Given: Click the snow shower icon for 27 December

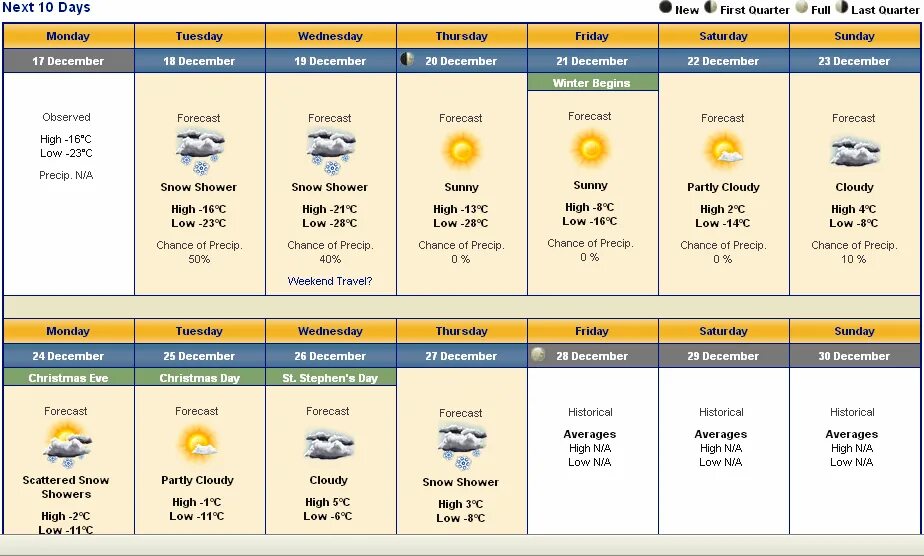Looking at the screenshot, I should pos(463,448).
